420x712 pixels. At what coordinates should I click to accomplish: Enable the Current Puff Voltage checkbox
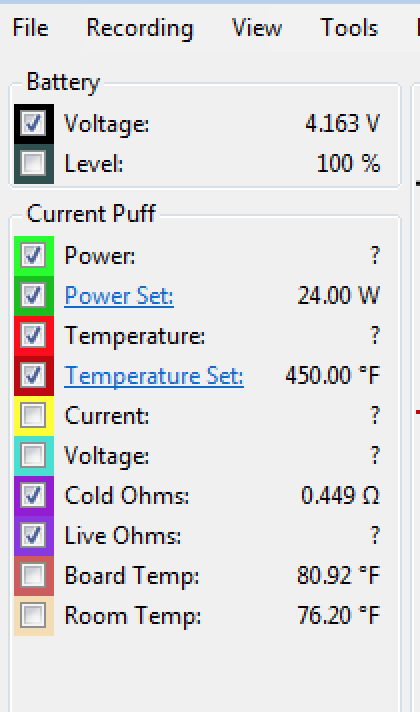(33, 455)
